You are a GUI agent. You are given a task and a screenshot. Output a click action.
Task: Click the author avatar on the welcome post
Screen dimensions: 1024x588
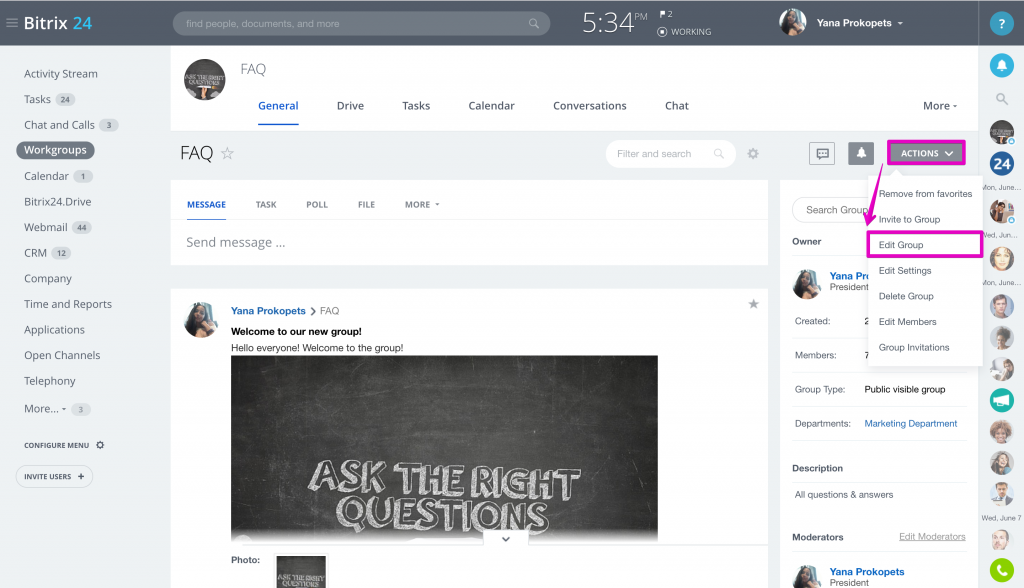(201, 319)
